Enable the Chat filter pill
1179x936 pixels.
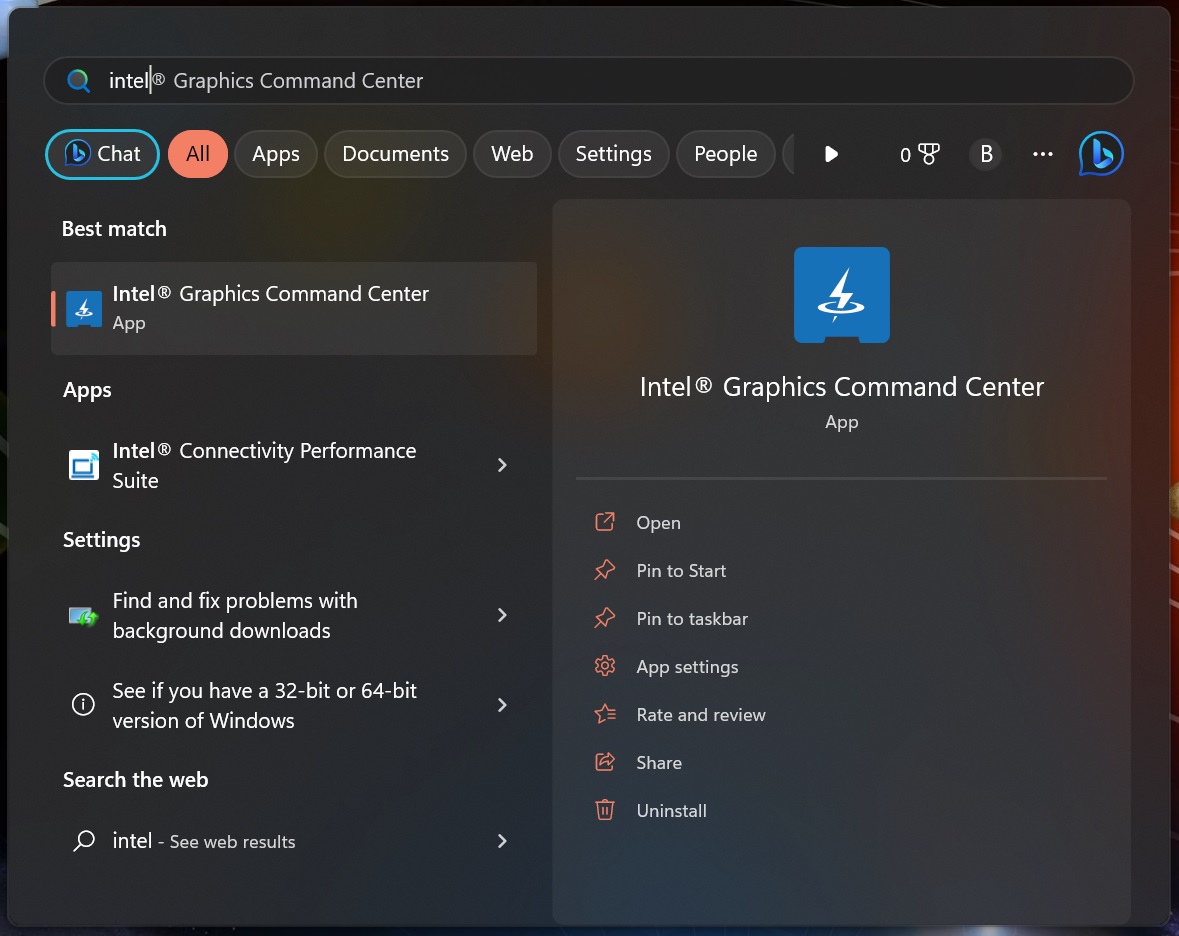[101, 154]
